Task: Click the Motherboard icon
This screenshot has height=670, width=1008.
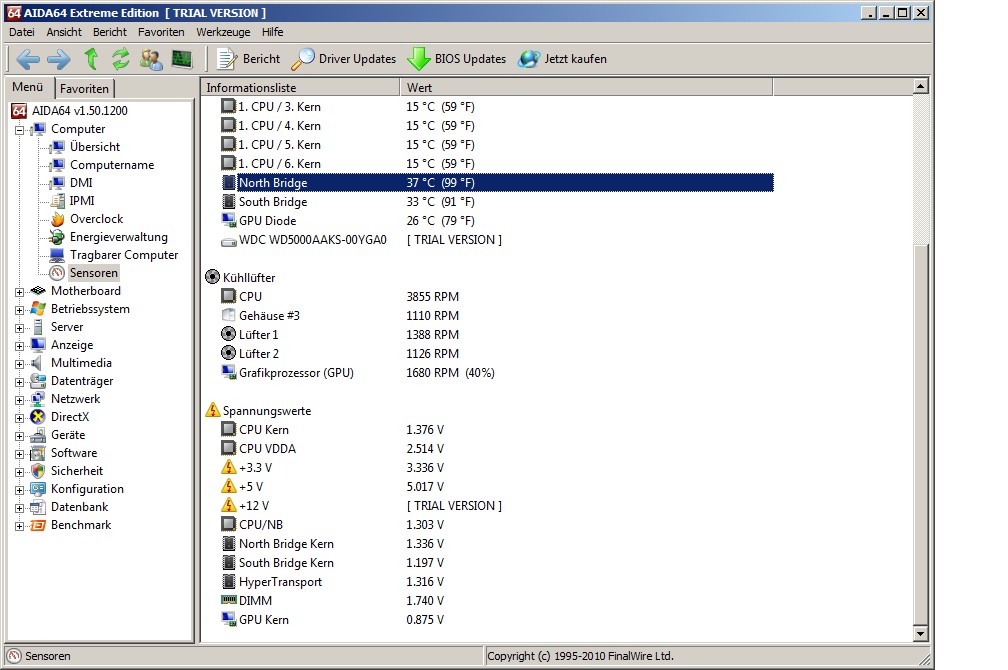Action: 38,291
